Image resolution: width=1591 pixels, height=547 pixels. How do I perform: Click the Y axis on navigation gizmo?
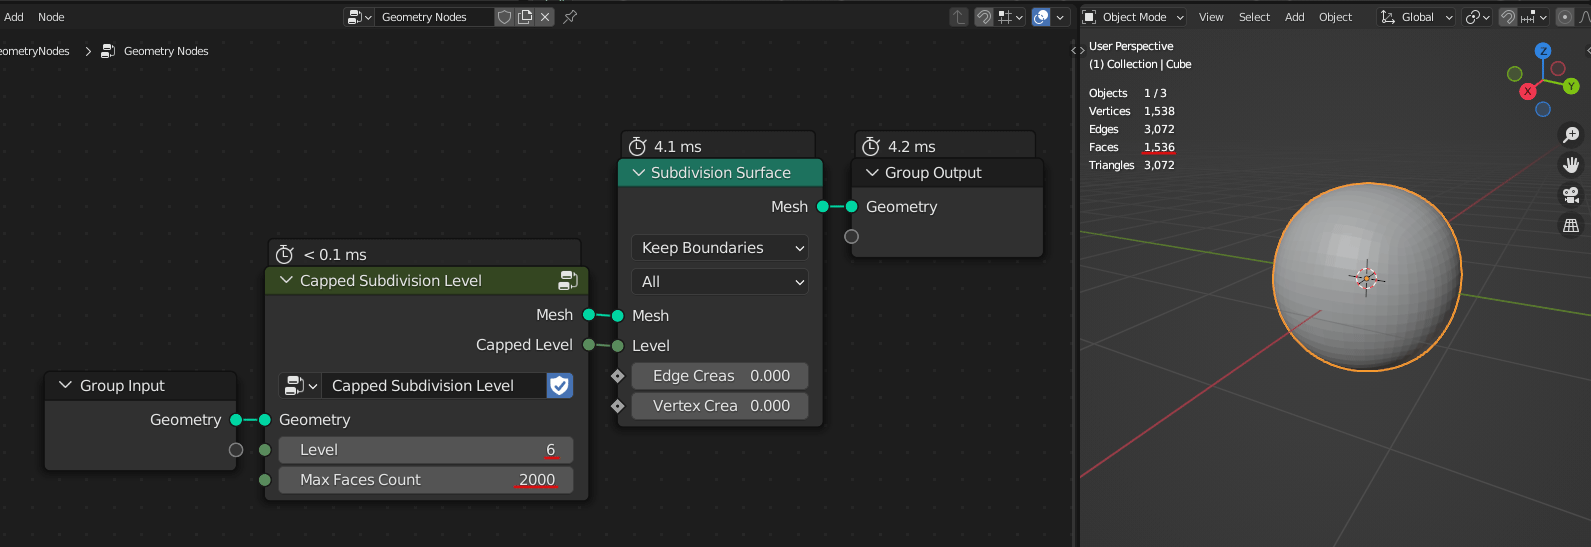click(1571, 87)
